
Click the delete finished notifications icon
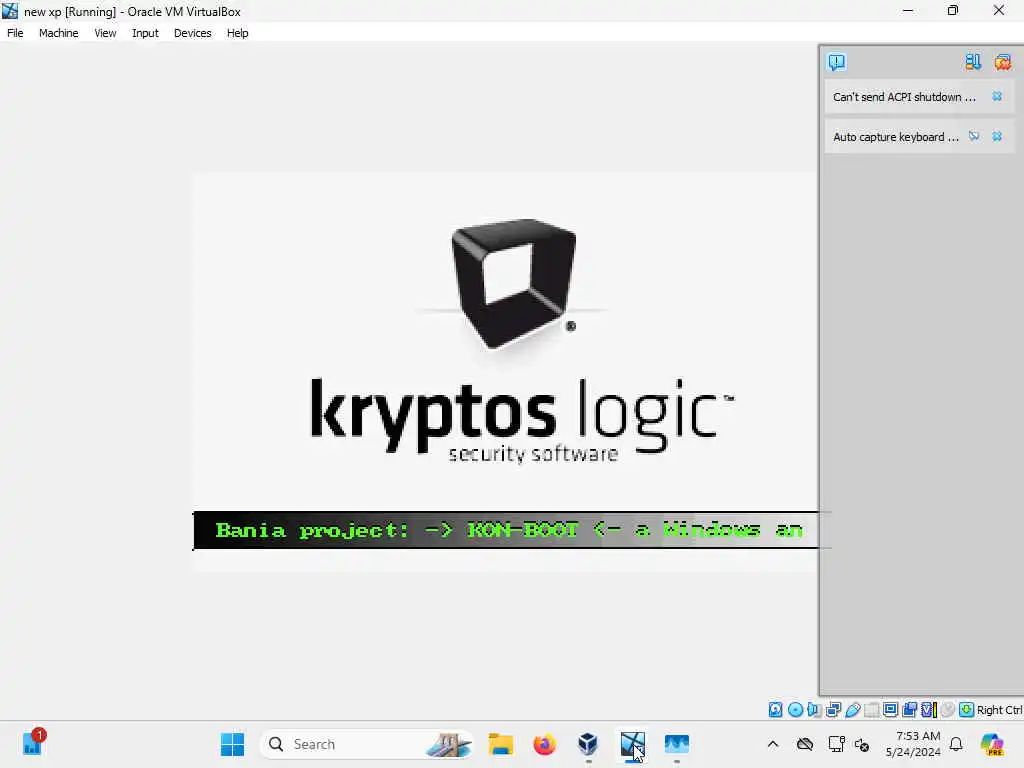[x=1002, y=62]
